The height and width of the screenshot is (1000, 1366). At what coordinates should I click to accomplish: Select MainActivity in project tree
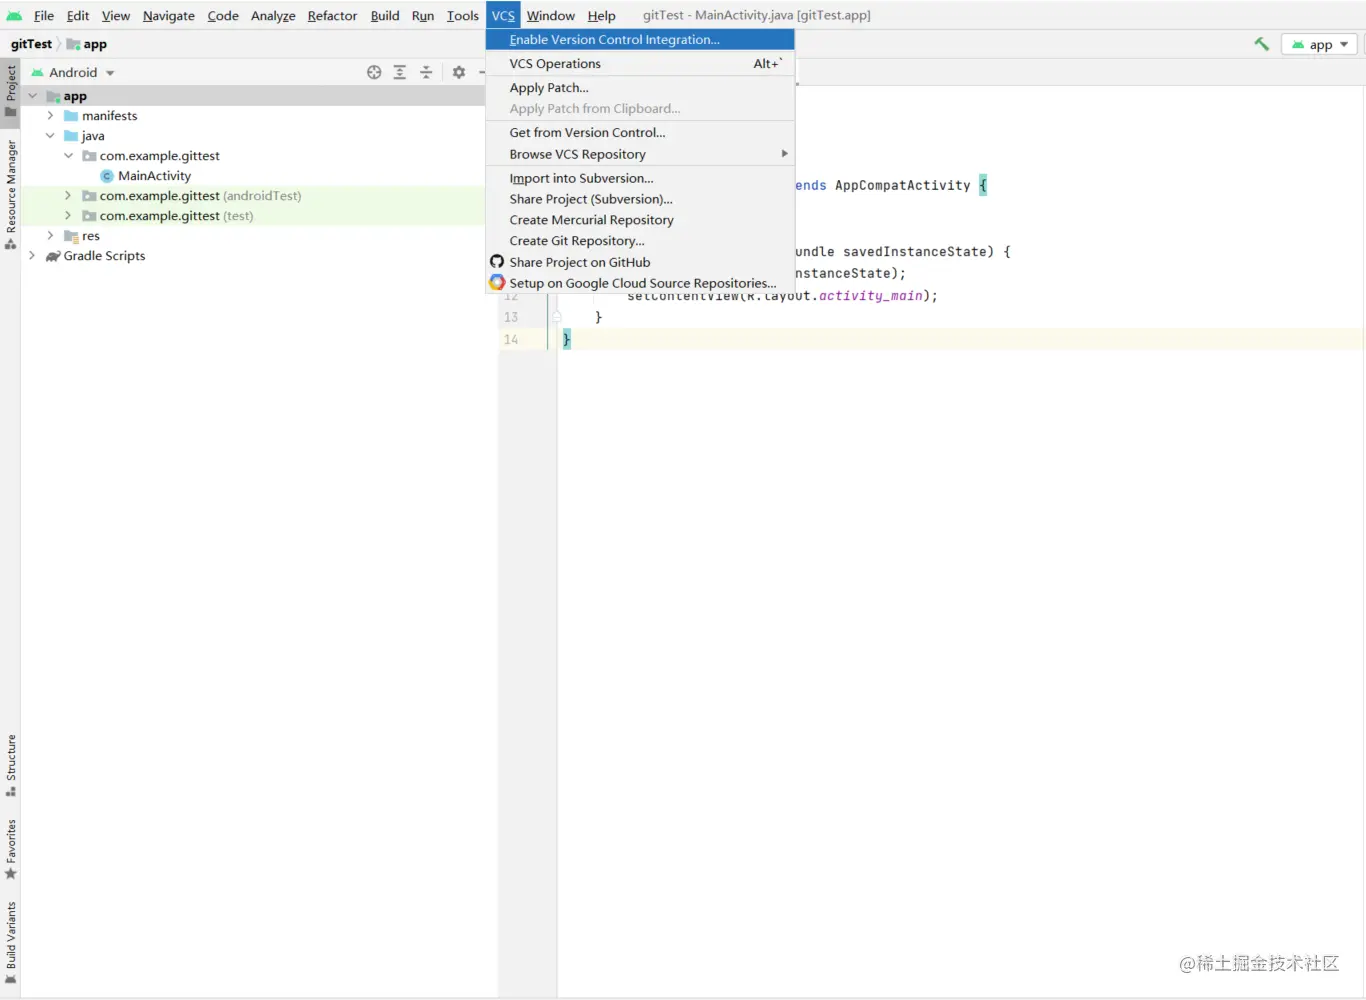(x=154, y=176)
